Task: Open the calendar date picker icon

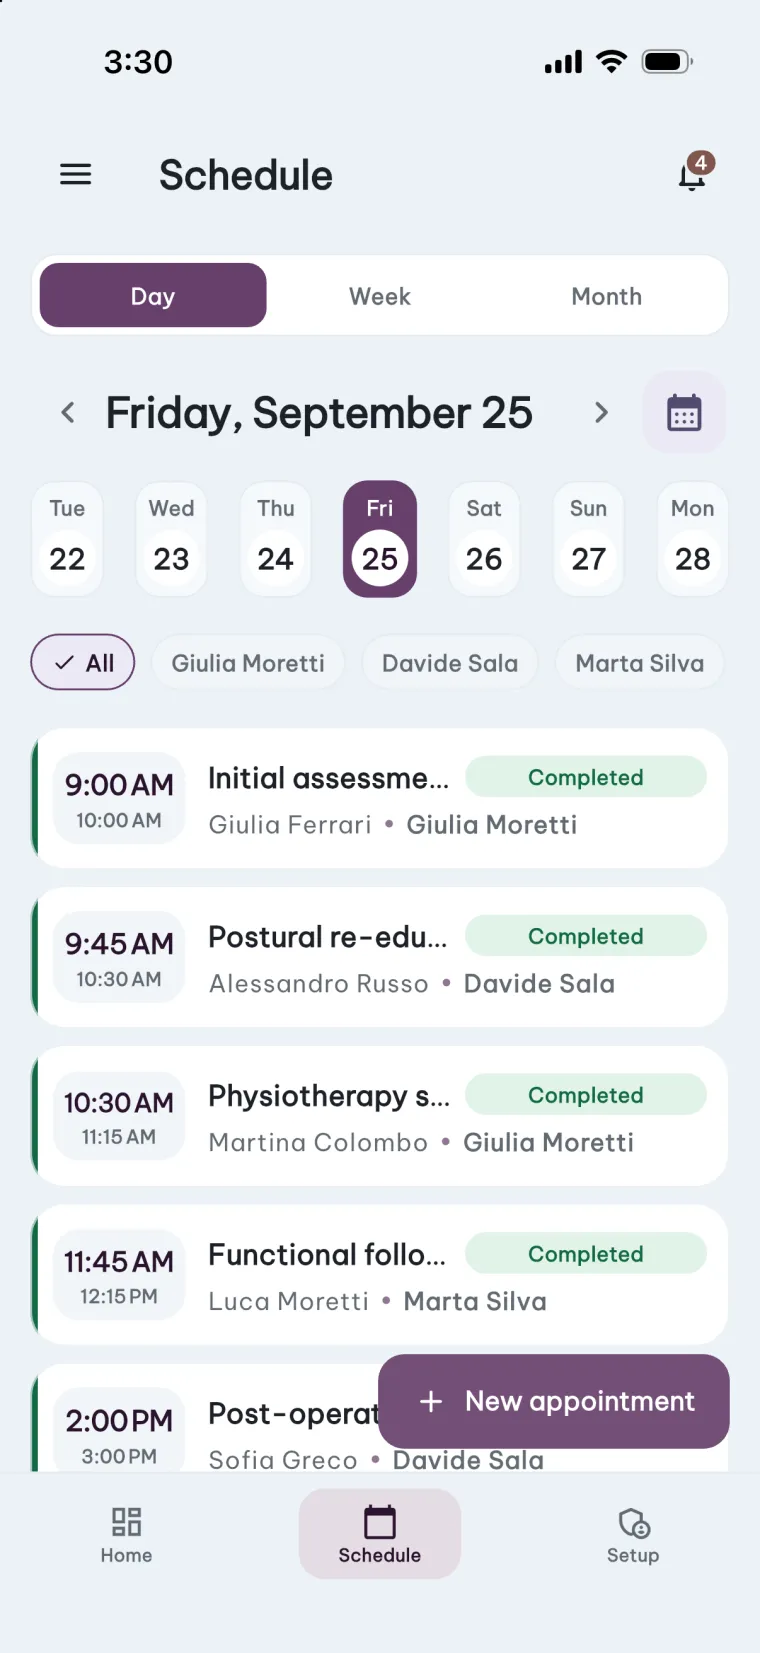Action: [x=684, y=412]
